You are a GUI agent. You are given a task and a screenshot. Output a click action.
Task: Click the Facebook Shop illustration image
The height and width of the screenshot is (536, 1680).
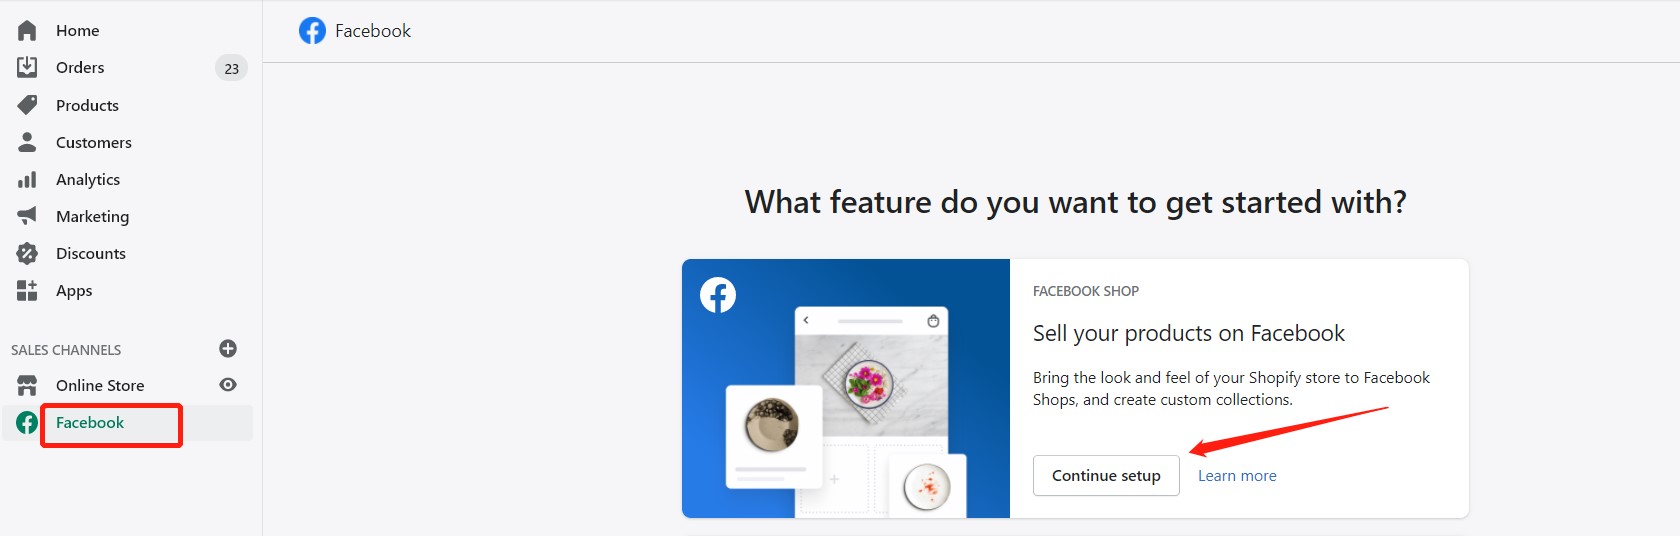[846, 388]
